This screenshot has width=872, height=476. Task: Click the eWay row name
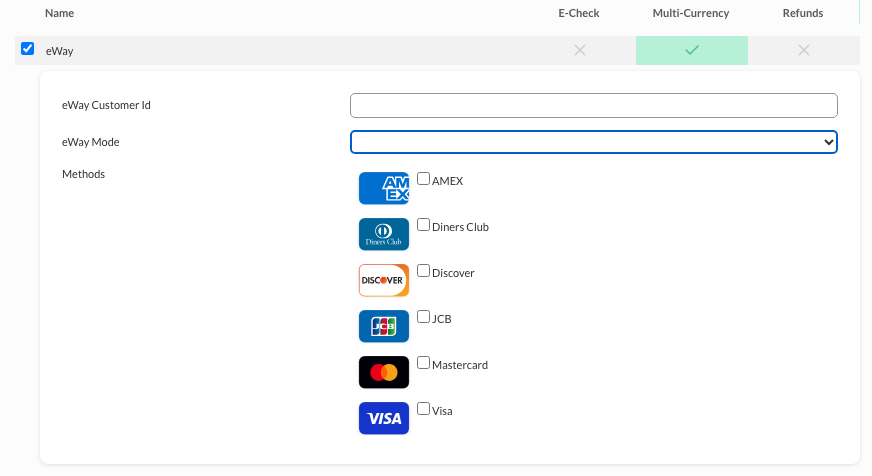click(x=60, y=51)
